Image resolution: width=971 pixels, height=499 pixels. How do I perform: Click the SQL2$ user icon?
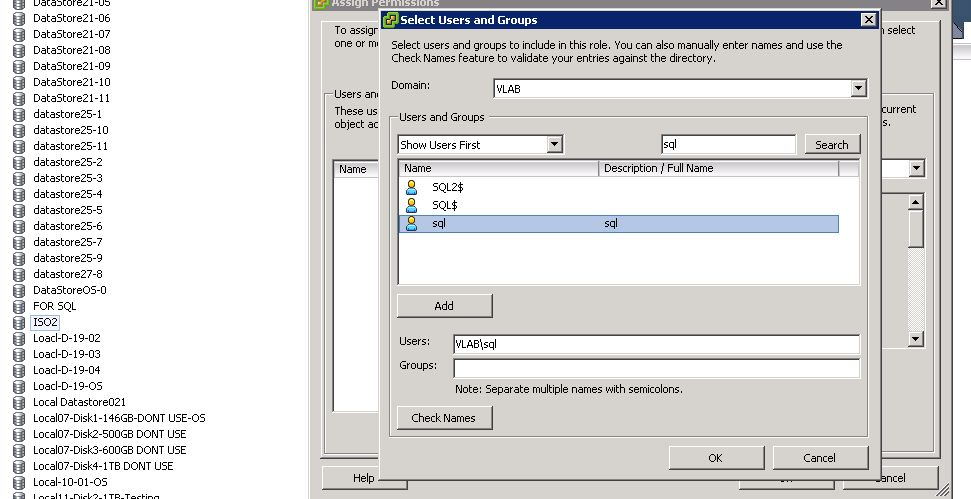[x=411, y=187]
